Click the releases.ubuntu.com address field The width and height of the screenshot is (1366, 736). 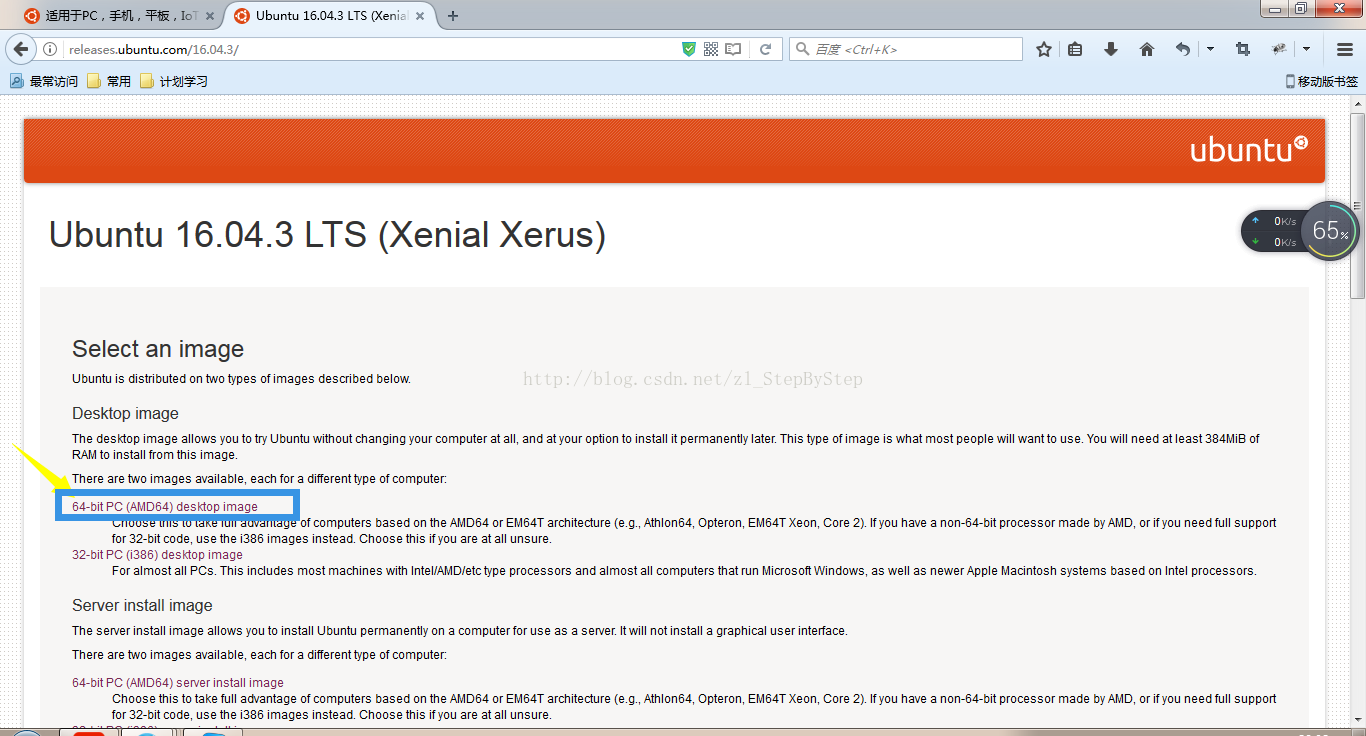click(x=370, y=49)
